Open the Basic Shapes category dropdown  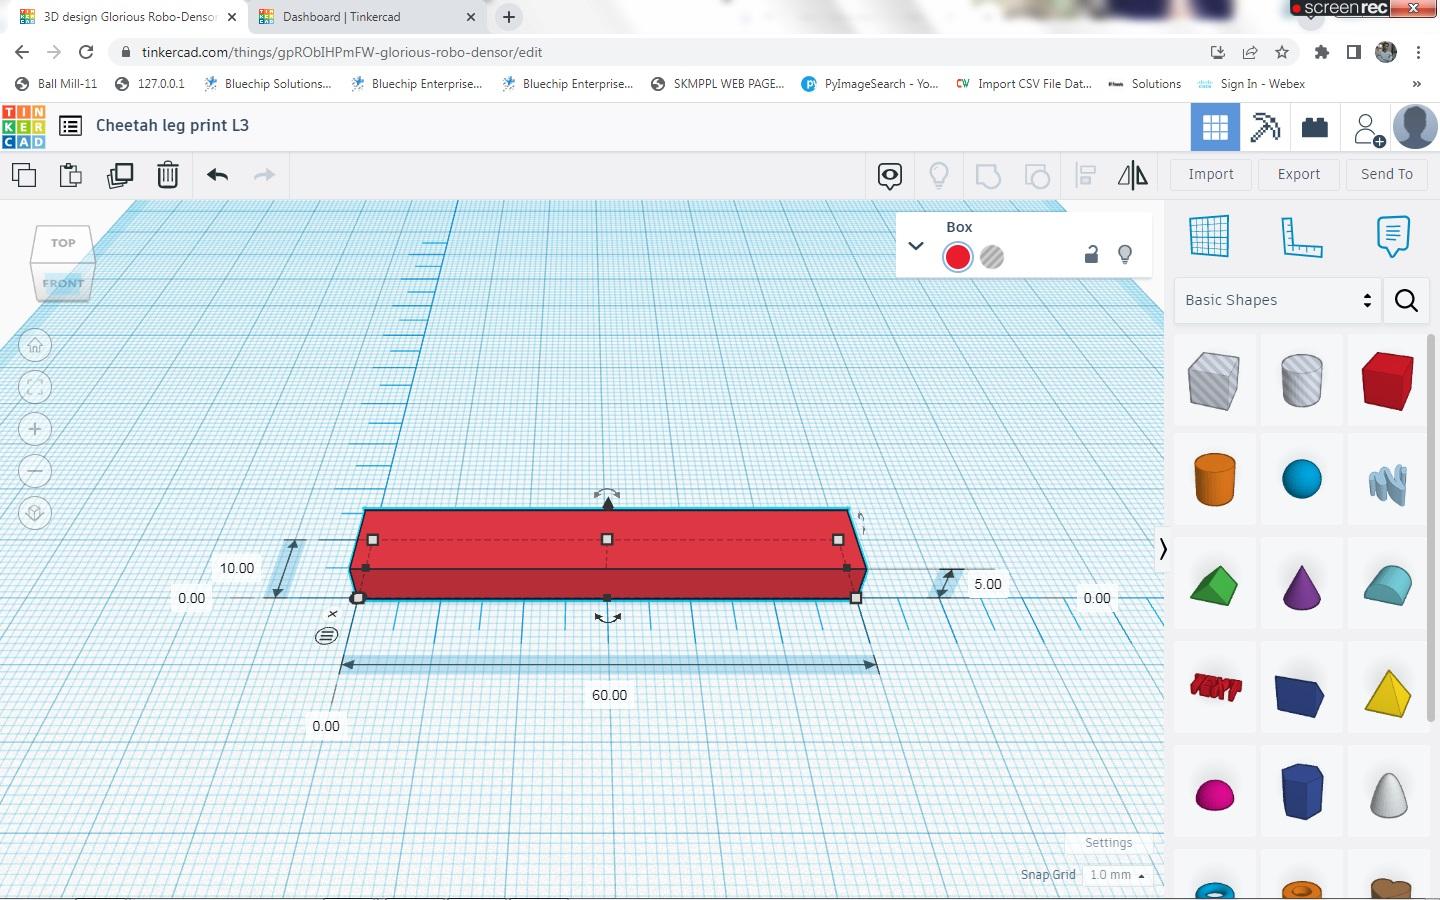coord(1278,300)
